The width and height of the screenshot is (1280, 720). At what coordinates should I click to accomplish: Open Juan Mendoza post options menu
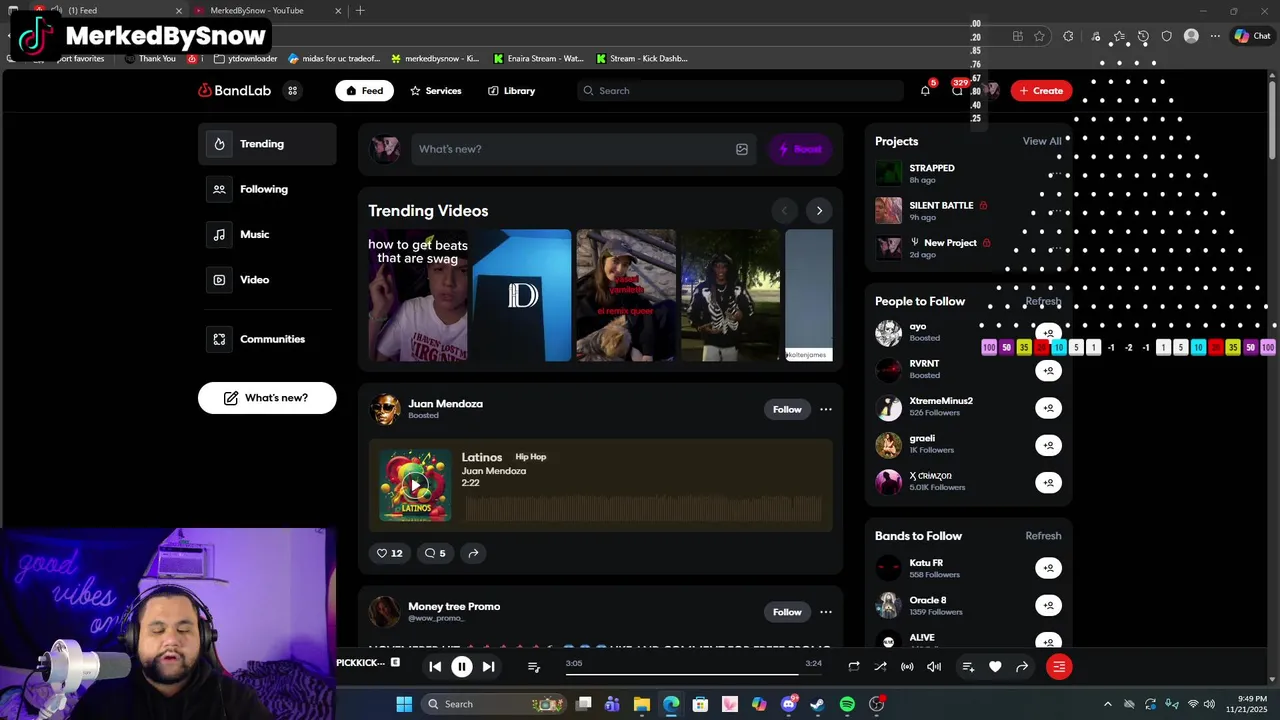[x=826, y=409]
